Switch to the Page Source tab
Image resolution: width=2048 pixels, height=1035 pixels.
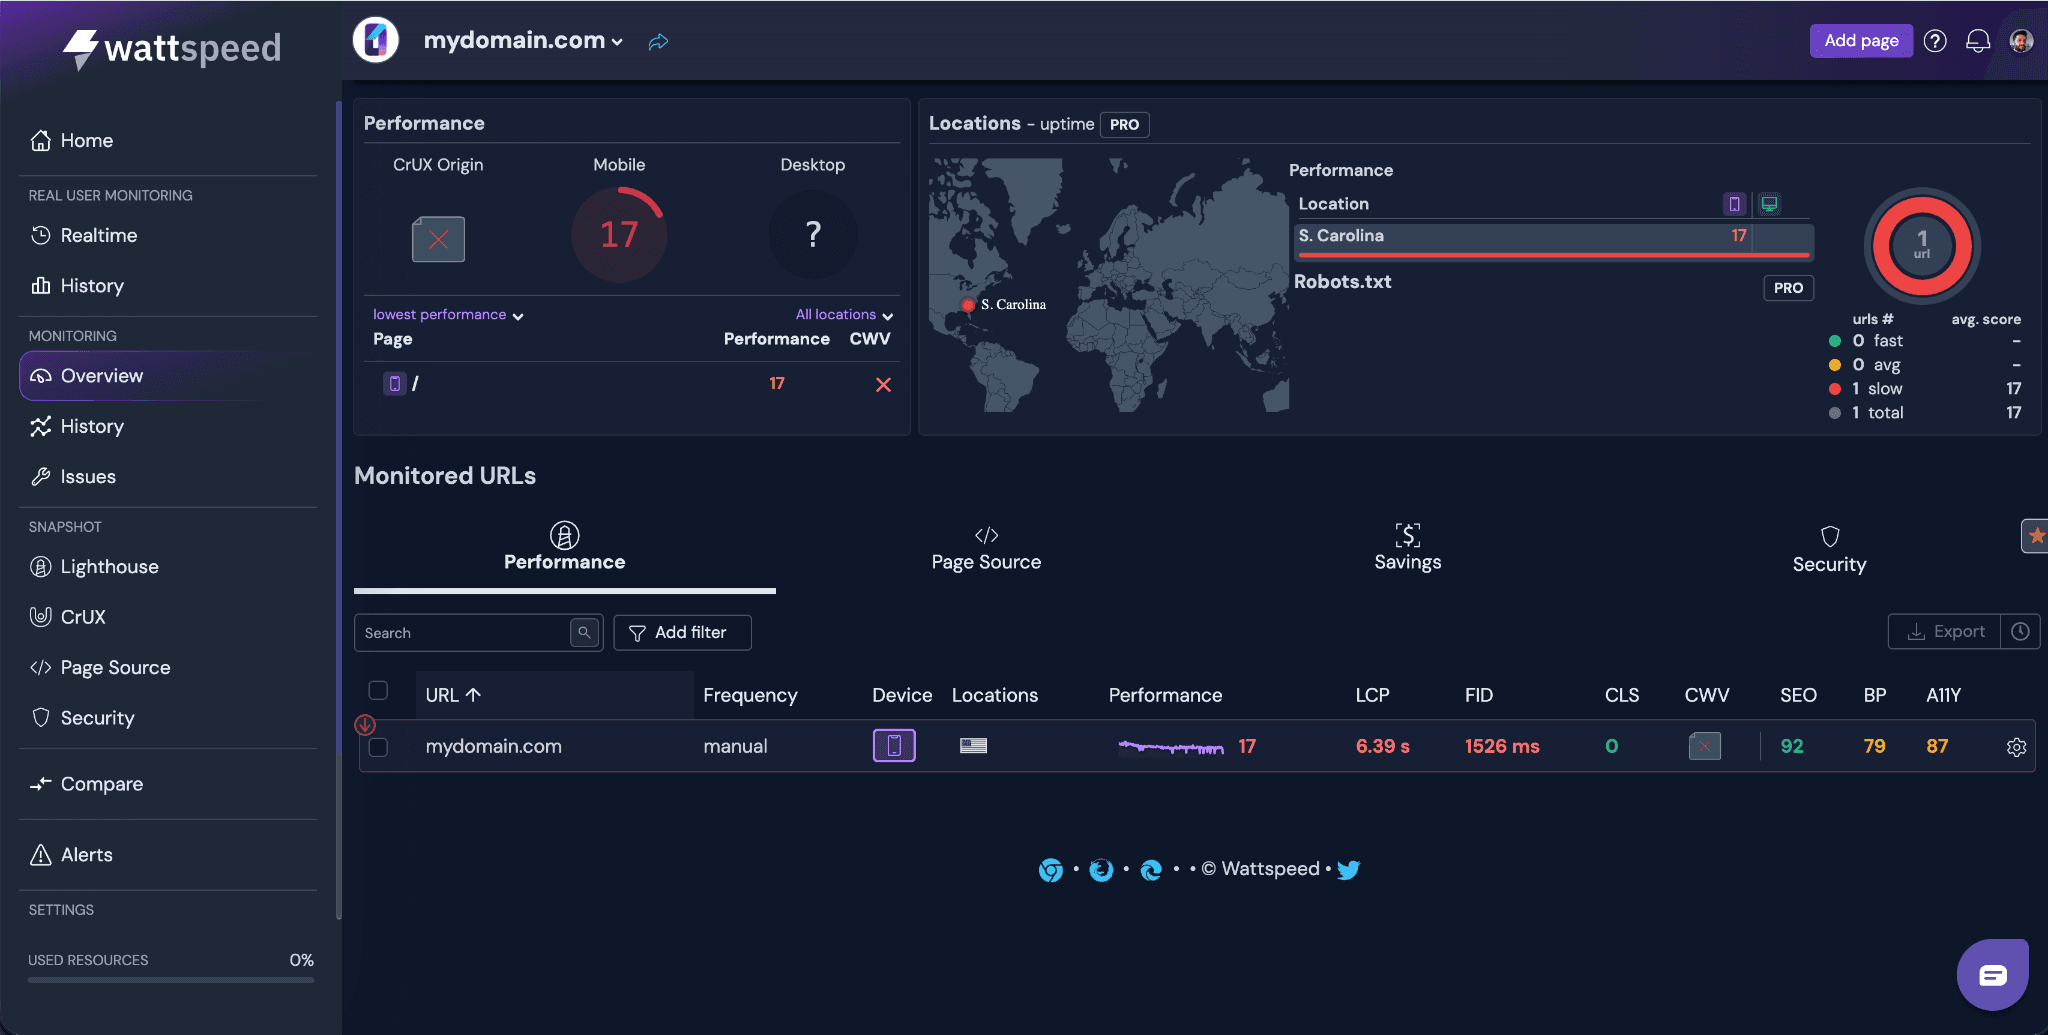[x=986, y=547]
